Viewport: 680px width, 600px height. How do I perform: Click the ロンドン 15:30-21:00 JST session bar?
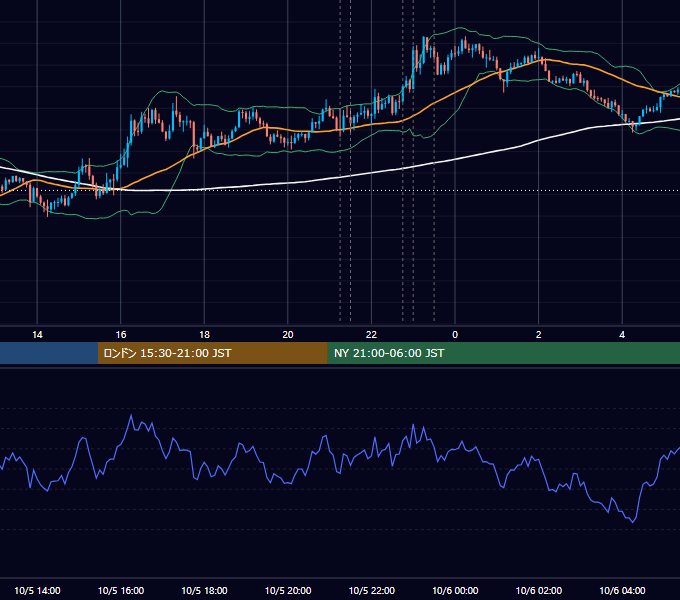point(212,353)
